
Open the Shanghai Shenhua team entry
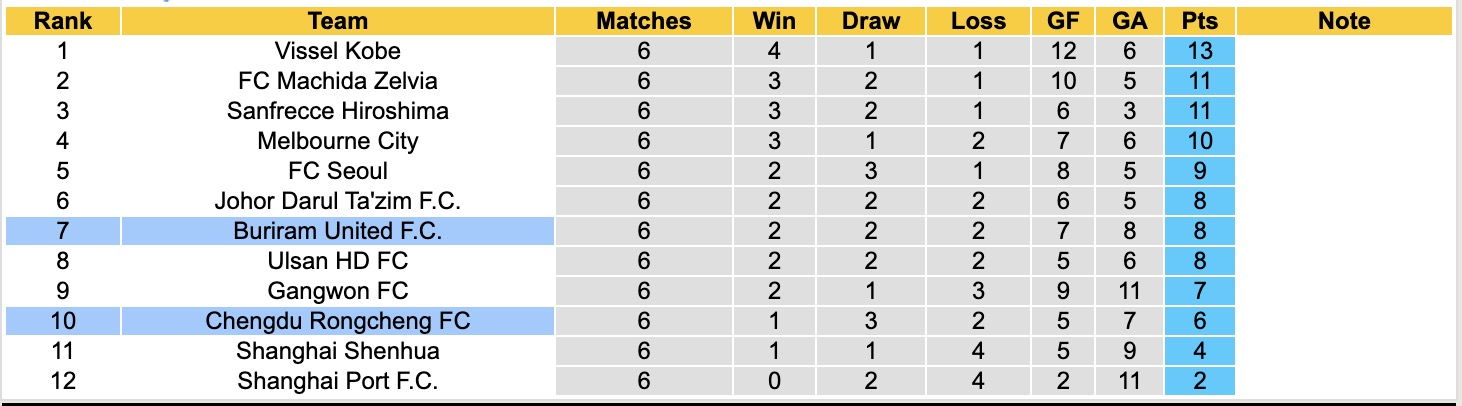[x=337, y=351]
